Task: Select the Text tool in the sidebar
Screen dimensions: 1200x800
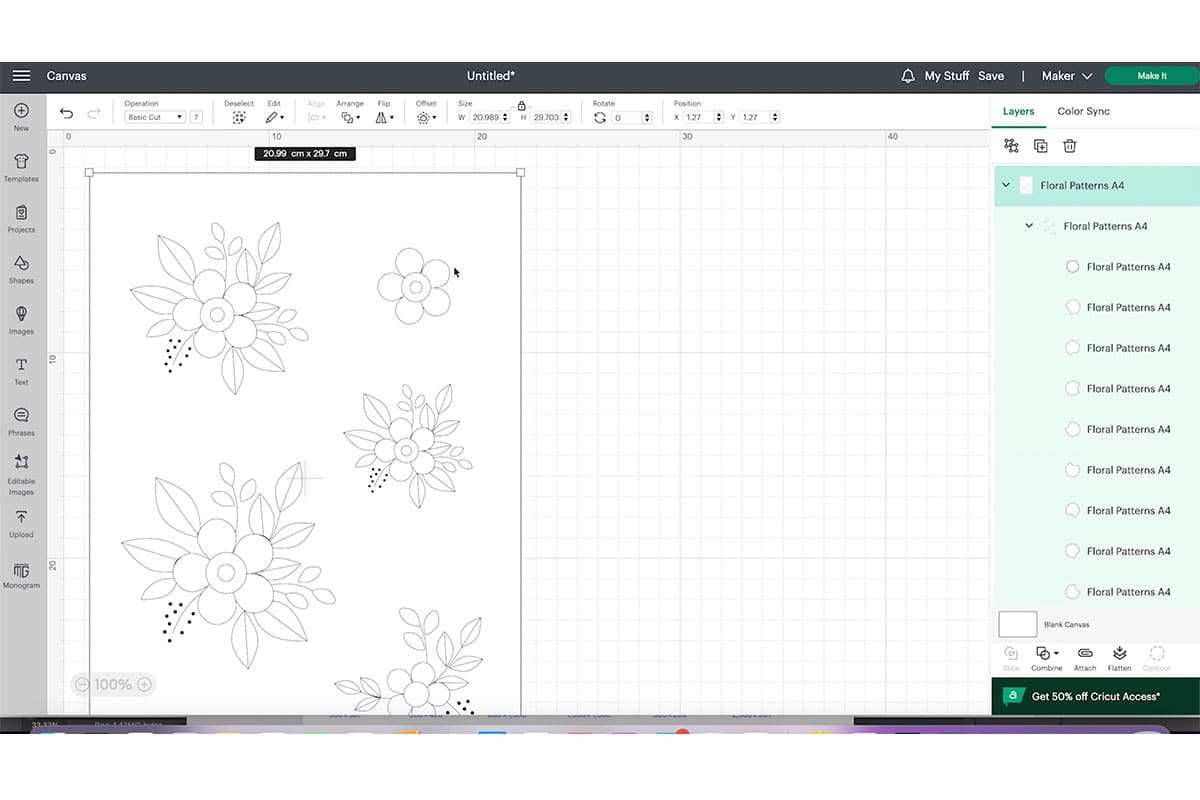Action: pyautogui.click(x=21, y=366)
